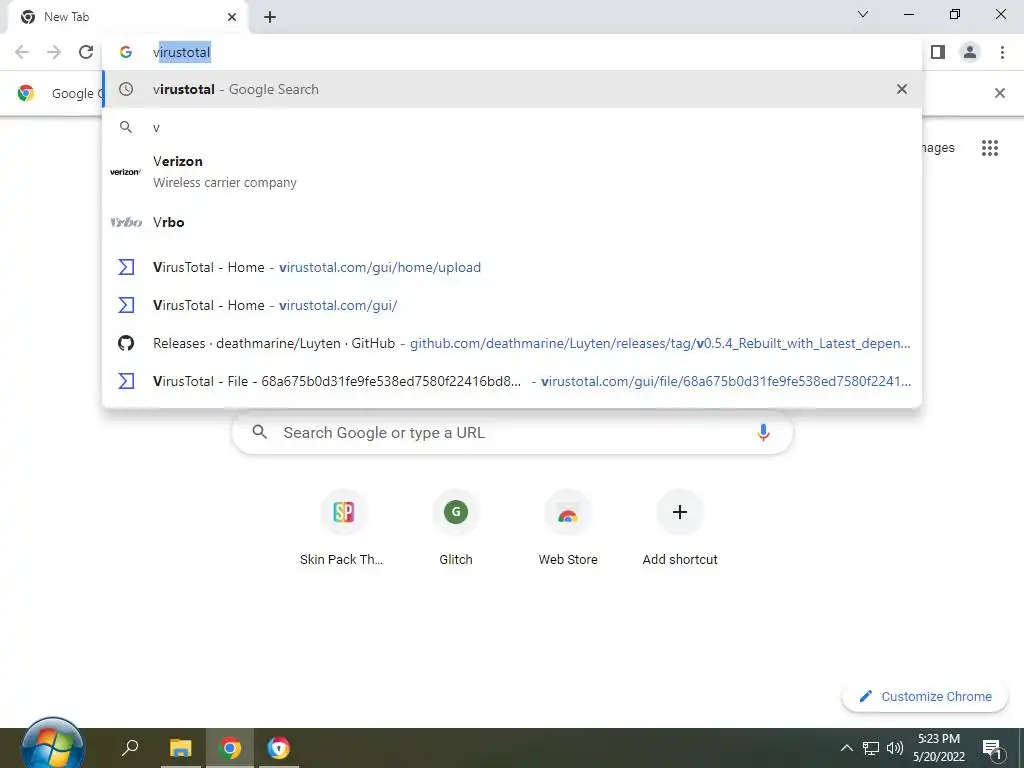This screenshot has width=1024, height=768.
Task: Open taskbar search magnifier
Action: click(130, 748)
